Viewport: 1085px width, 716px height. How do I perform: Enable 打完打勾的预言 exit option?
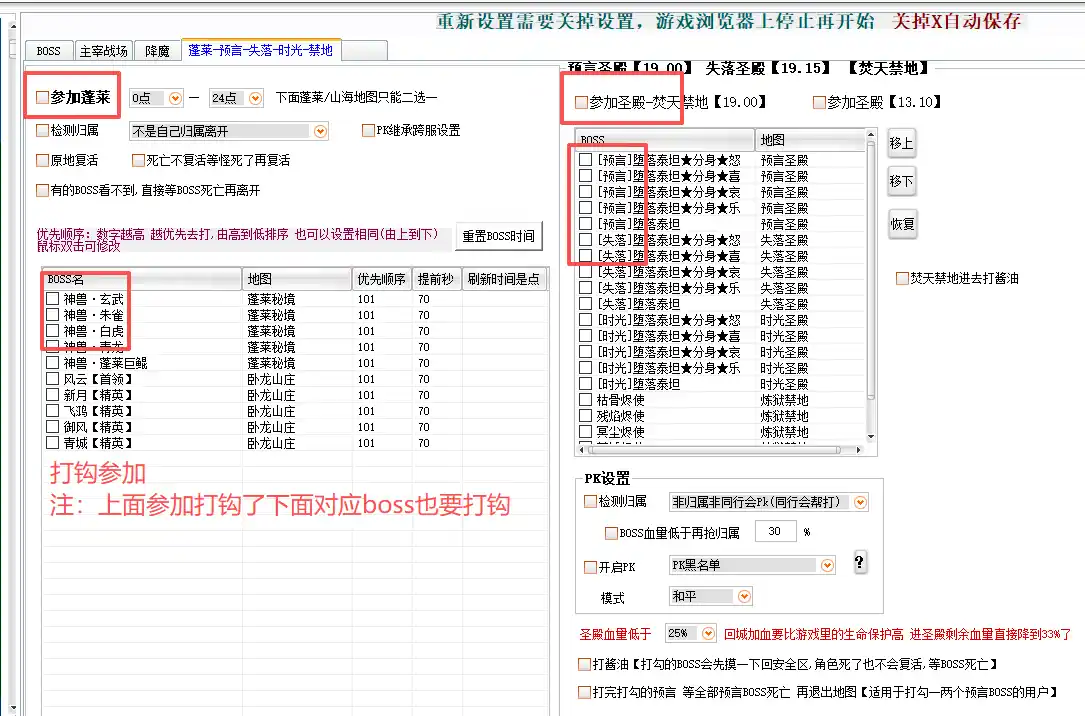[584, 692]
